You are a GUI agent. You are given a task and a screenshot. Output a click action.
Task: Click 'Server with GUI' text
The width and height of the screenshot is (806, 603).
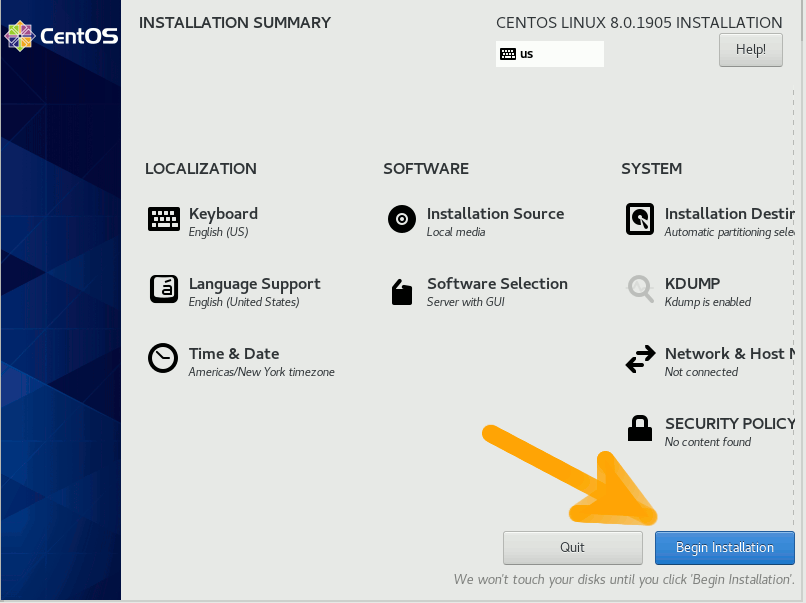coord(466,302)
